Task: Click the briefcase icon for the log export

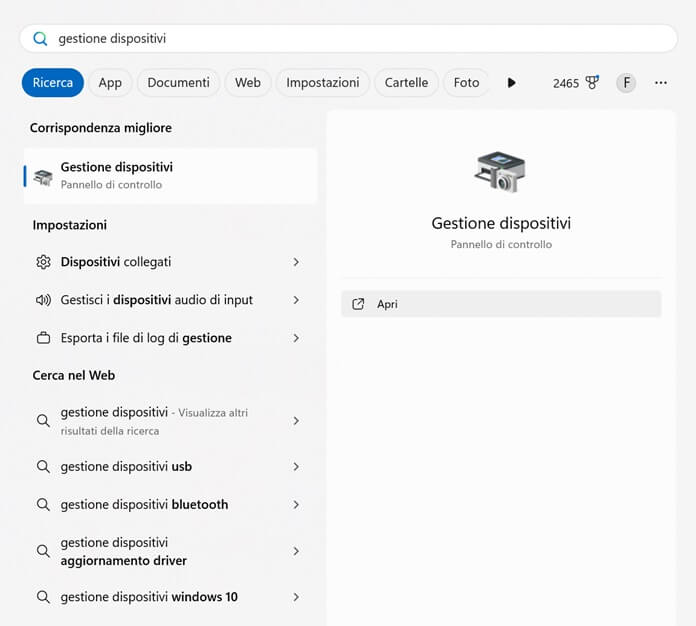Action: [x=43, y=338]
